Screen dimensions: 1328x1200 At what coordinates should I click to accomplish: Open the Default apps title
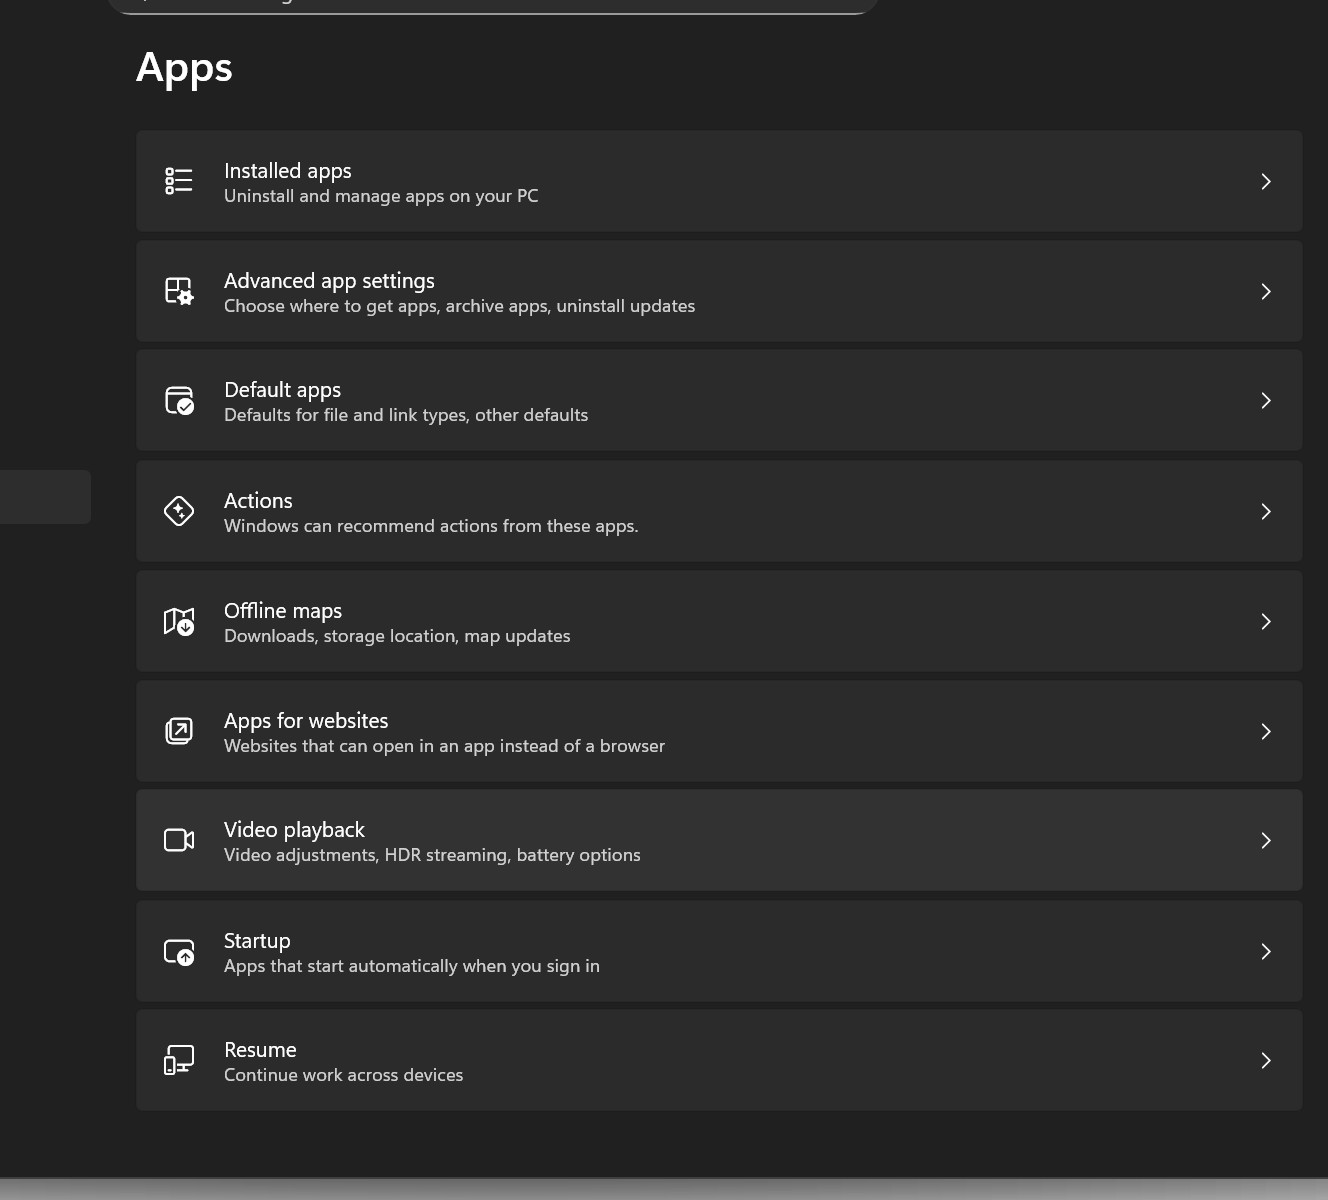(x=283, y=390)
